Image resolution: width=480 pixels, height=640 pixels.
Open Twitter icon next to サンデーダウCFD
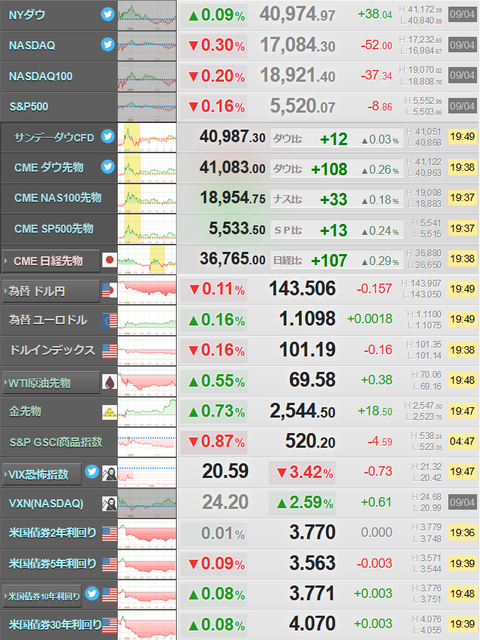click(x=108, y=136)
